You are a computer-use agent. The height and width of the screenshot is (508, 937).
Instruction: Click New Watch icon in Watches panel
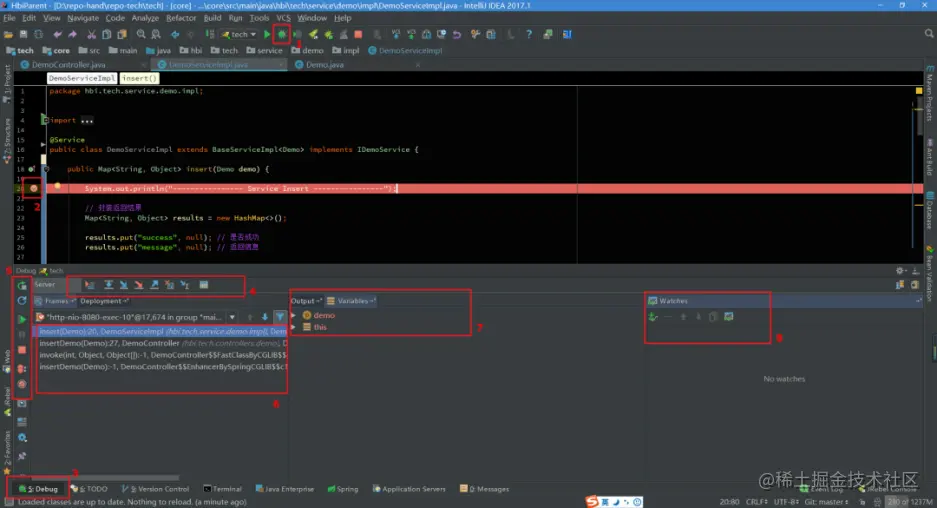point(653,317)
